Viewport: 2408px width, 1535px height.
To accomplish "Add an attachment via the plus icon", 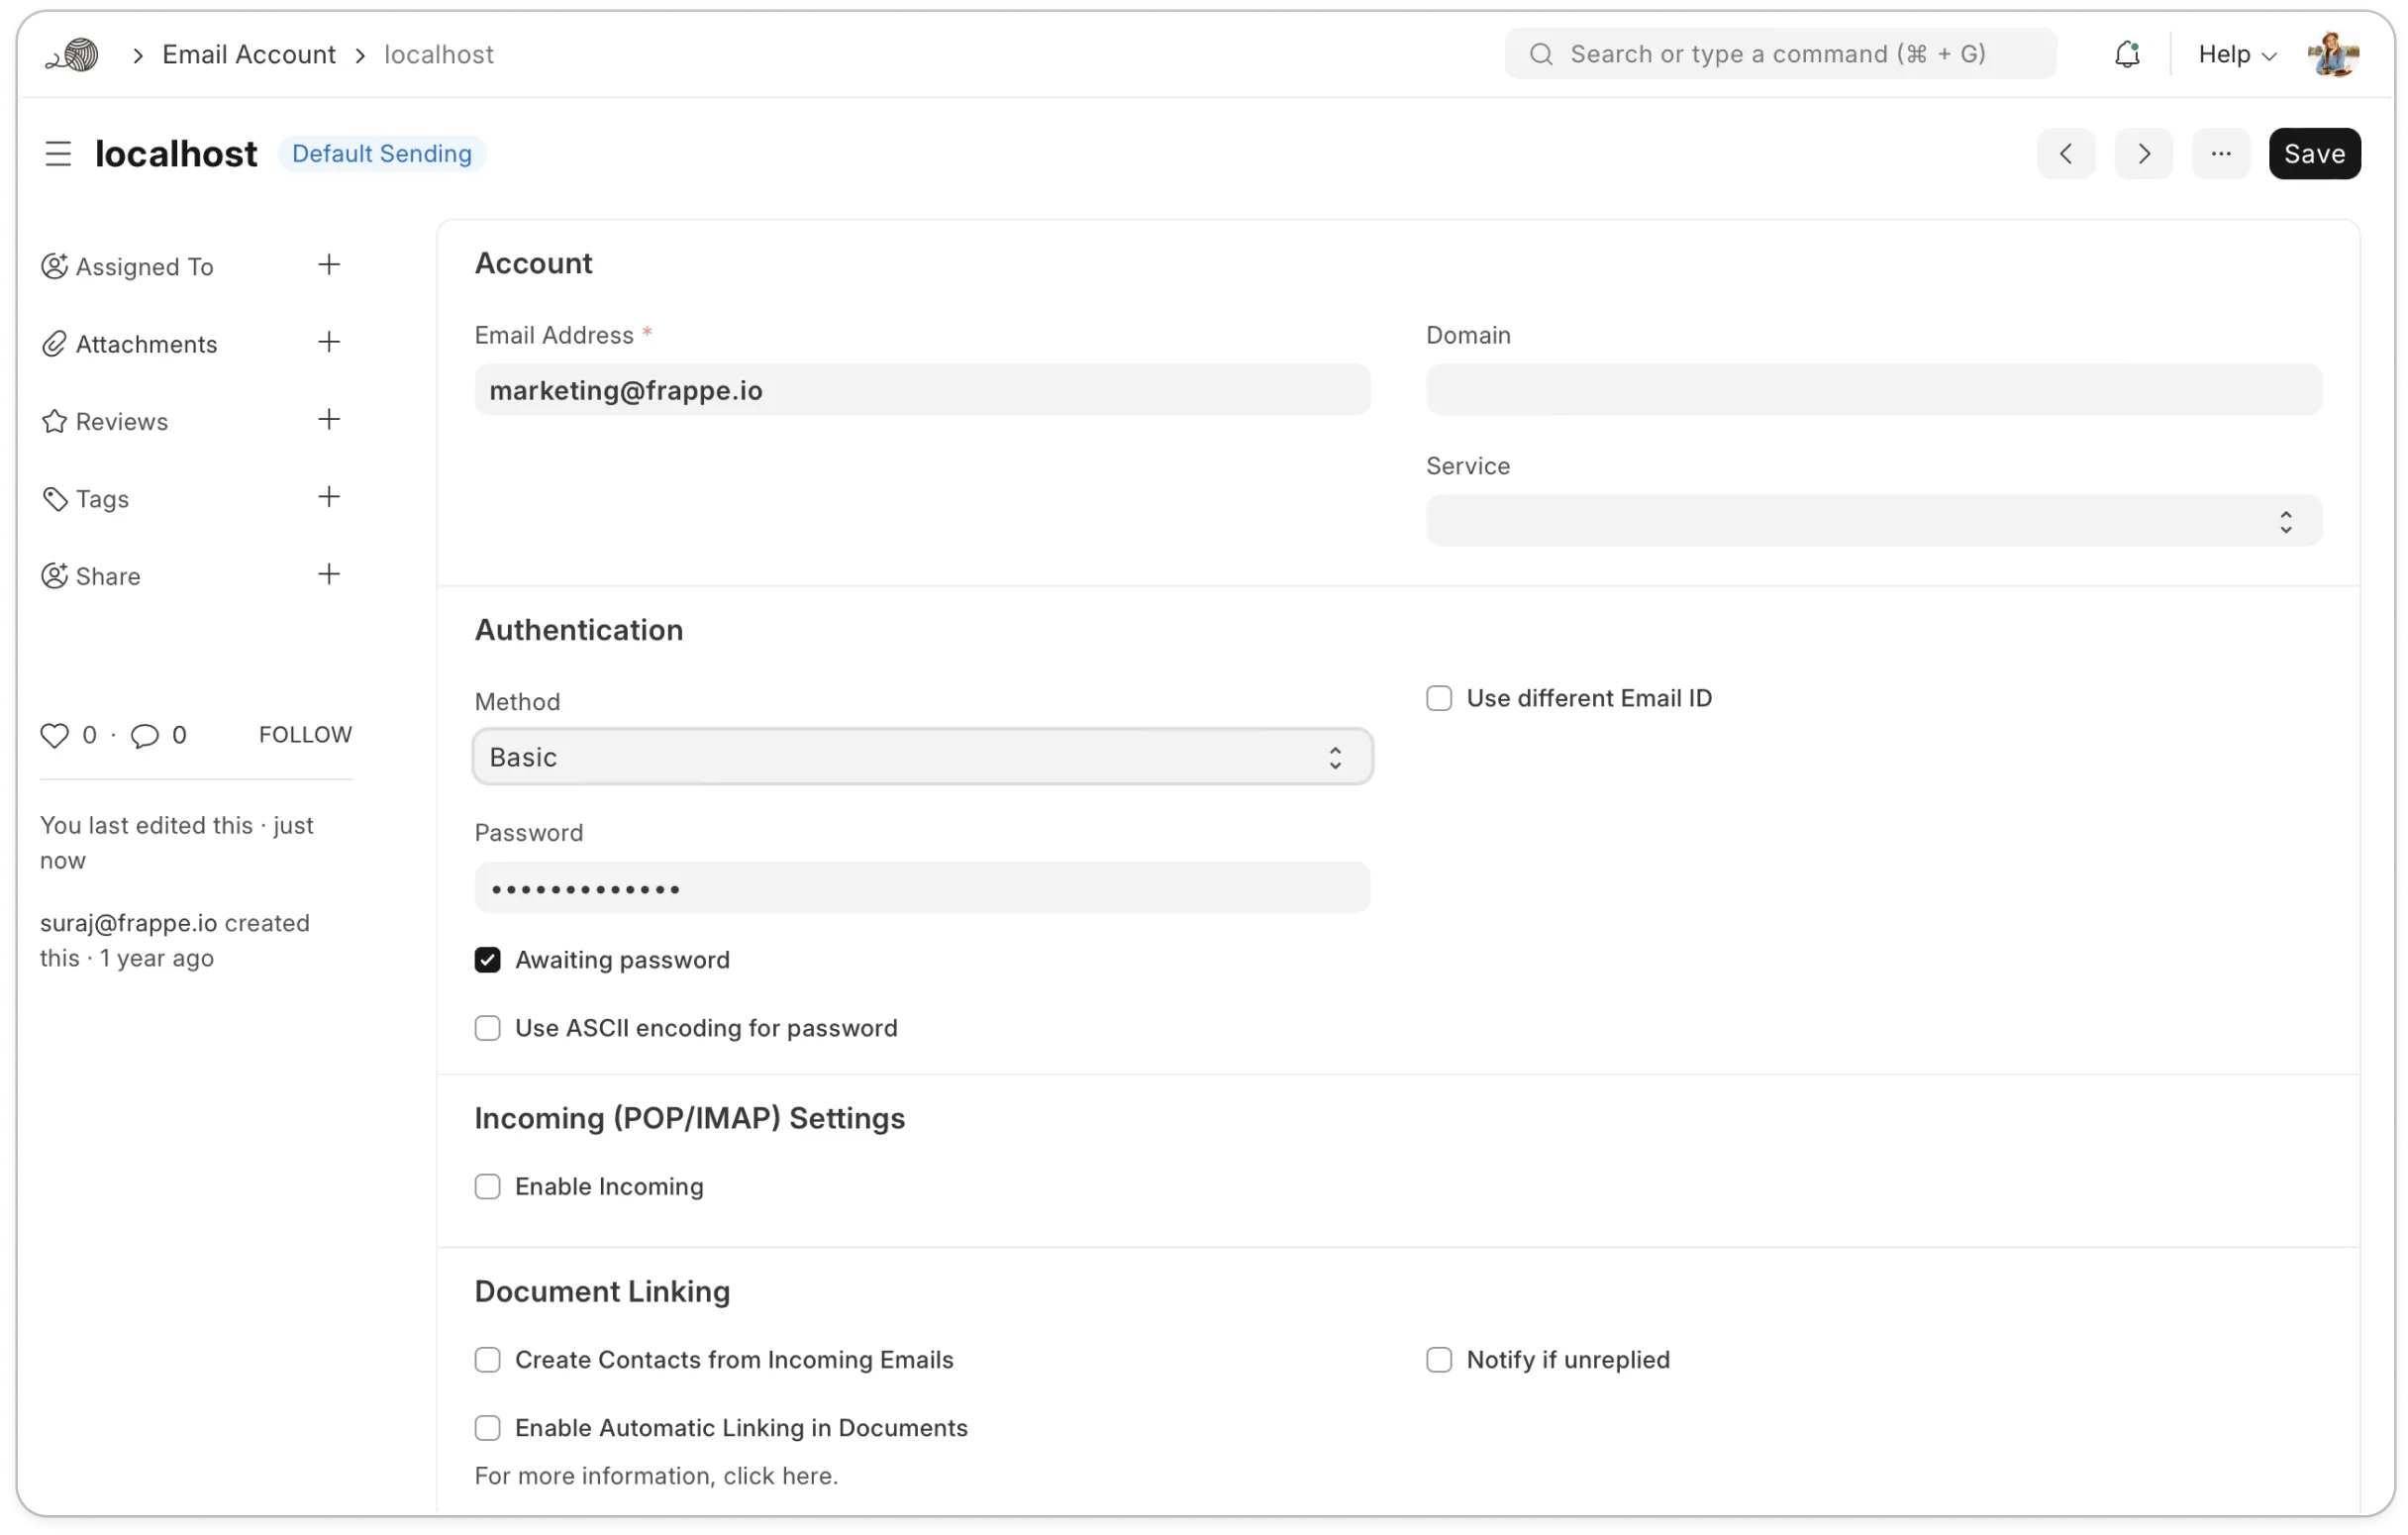I will point(329,343).
